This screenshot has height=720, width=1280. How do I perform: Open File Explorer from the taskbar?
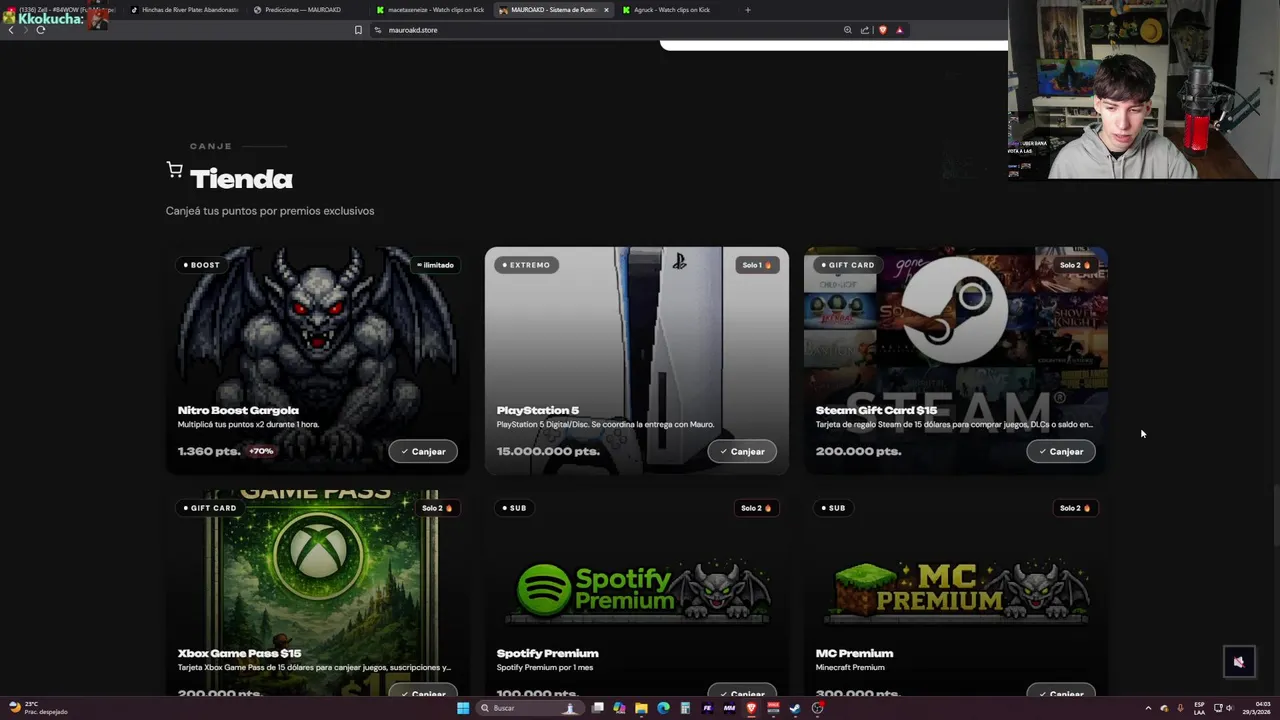pos(641,708)
